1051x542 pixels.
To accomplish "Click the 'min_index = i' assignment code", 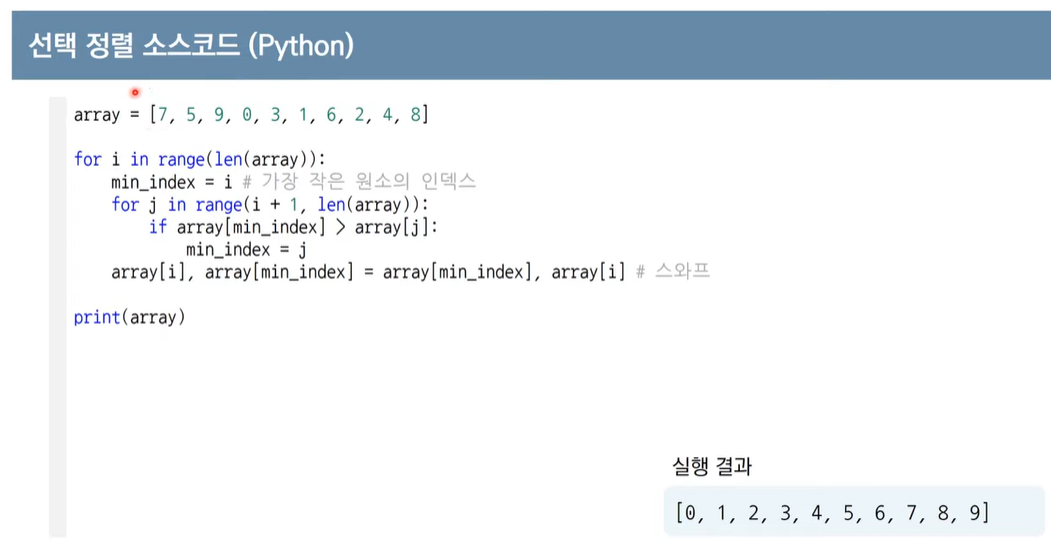I will [172, 182].
